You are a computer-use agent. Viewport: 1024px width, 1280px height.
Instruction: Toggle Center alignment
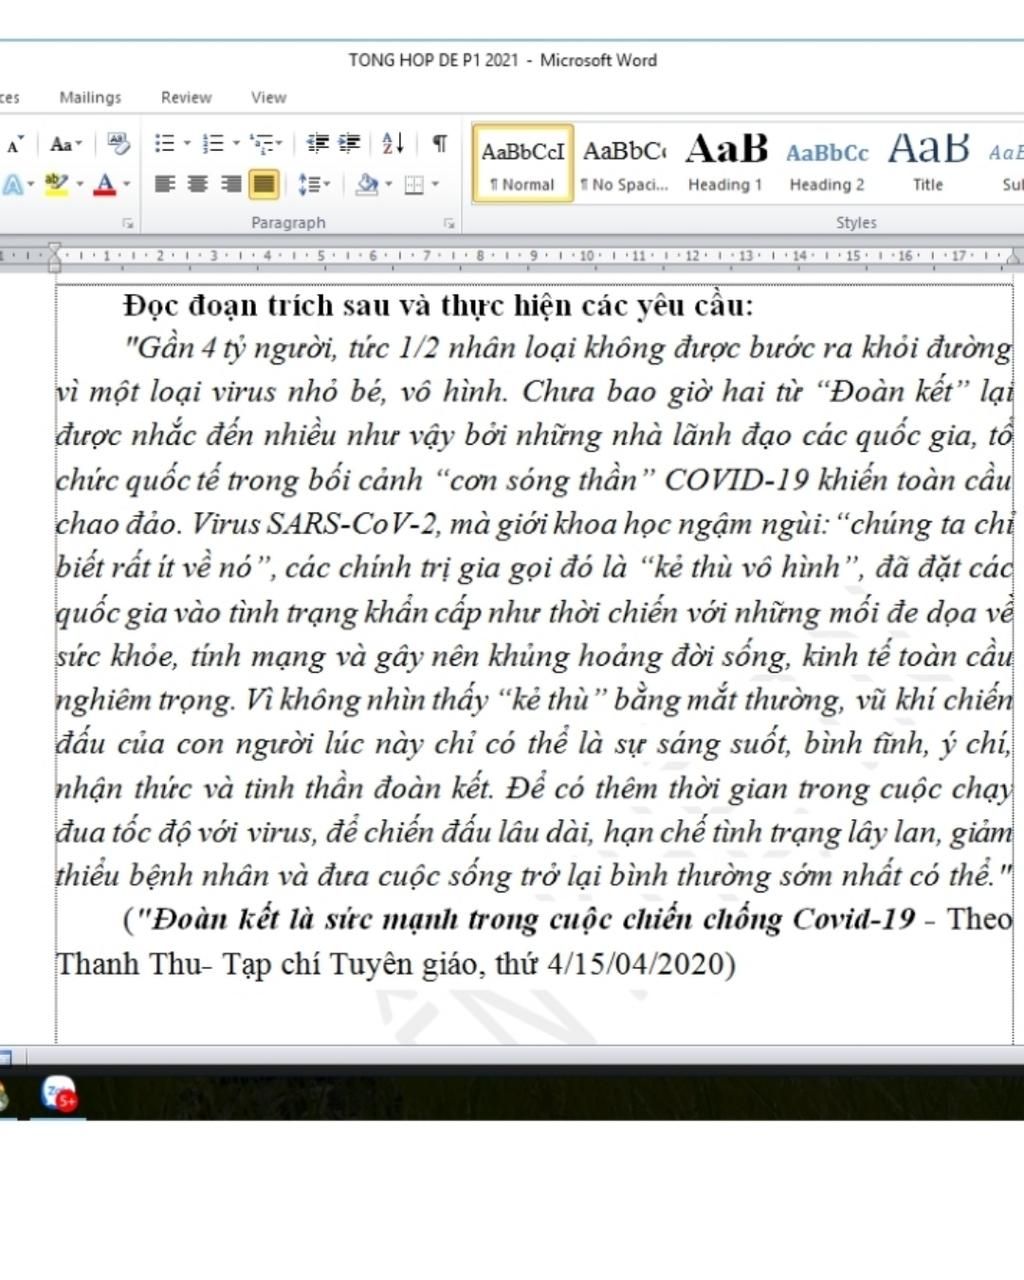198,184
